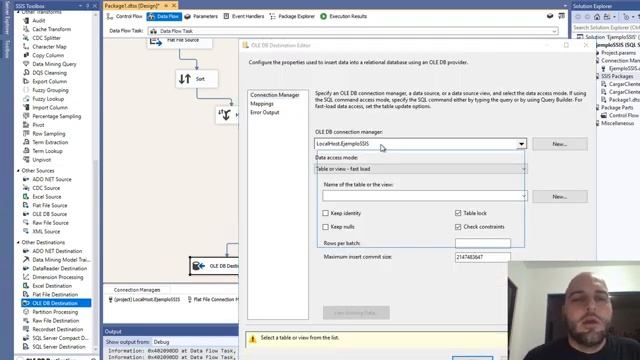Click the Search Solution Explorer field
Screen dimensions: 640x360
point(606,28)
